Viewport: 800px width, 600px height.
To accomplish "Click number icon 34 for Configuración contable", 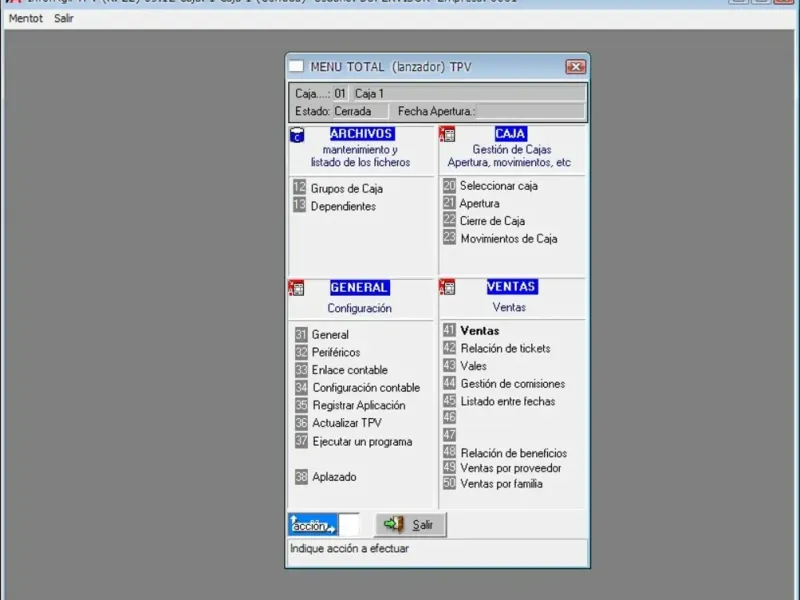I will [x=301, y=388].
